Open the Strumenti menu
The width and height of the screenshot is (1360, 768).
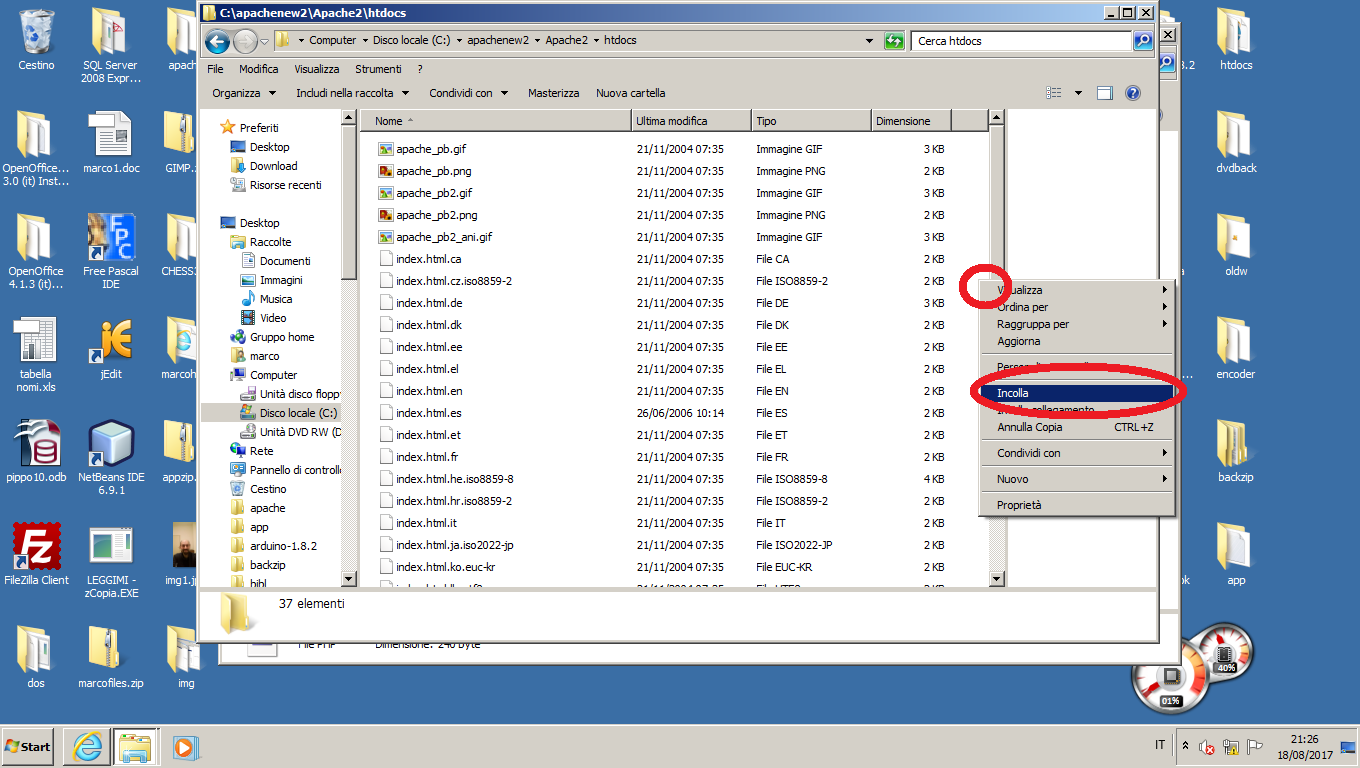coord(377,69)
